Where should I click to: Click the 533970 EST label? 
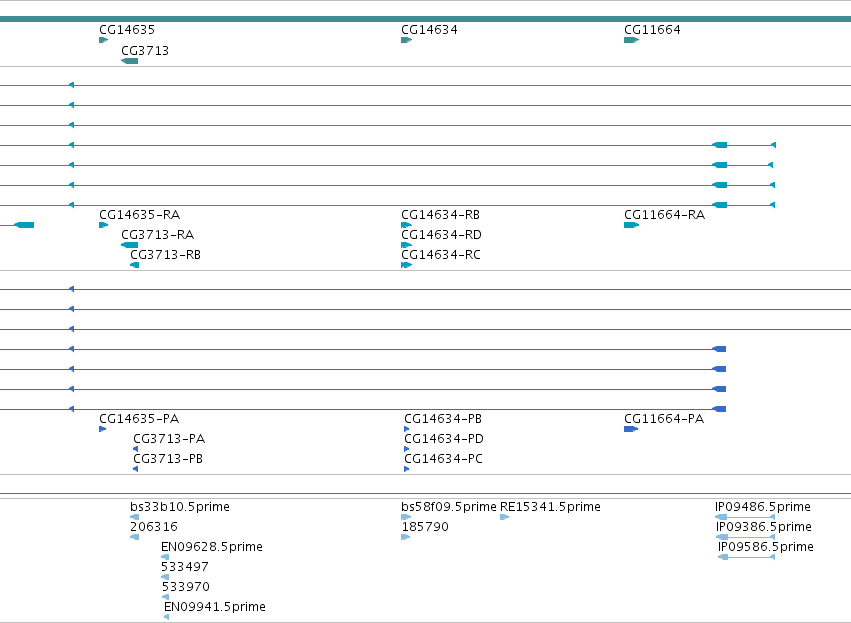(x=186, y=587)
